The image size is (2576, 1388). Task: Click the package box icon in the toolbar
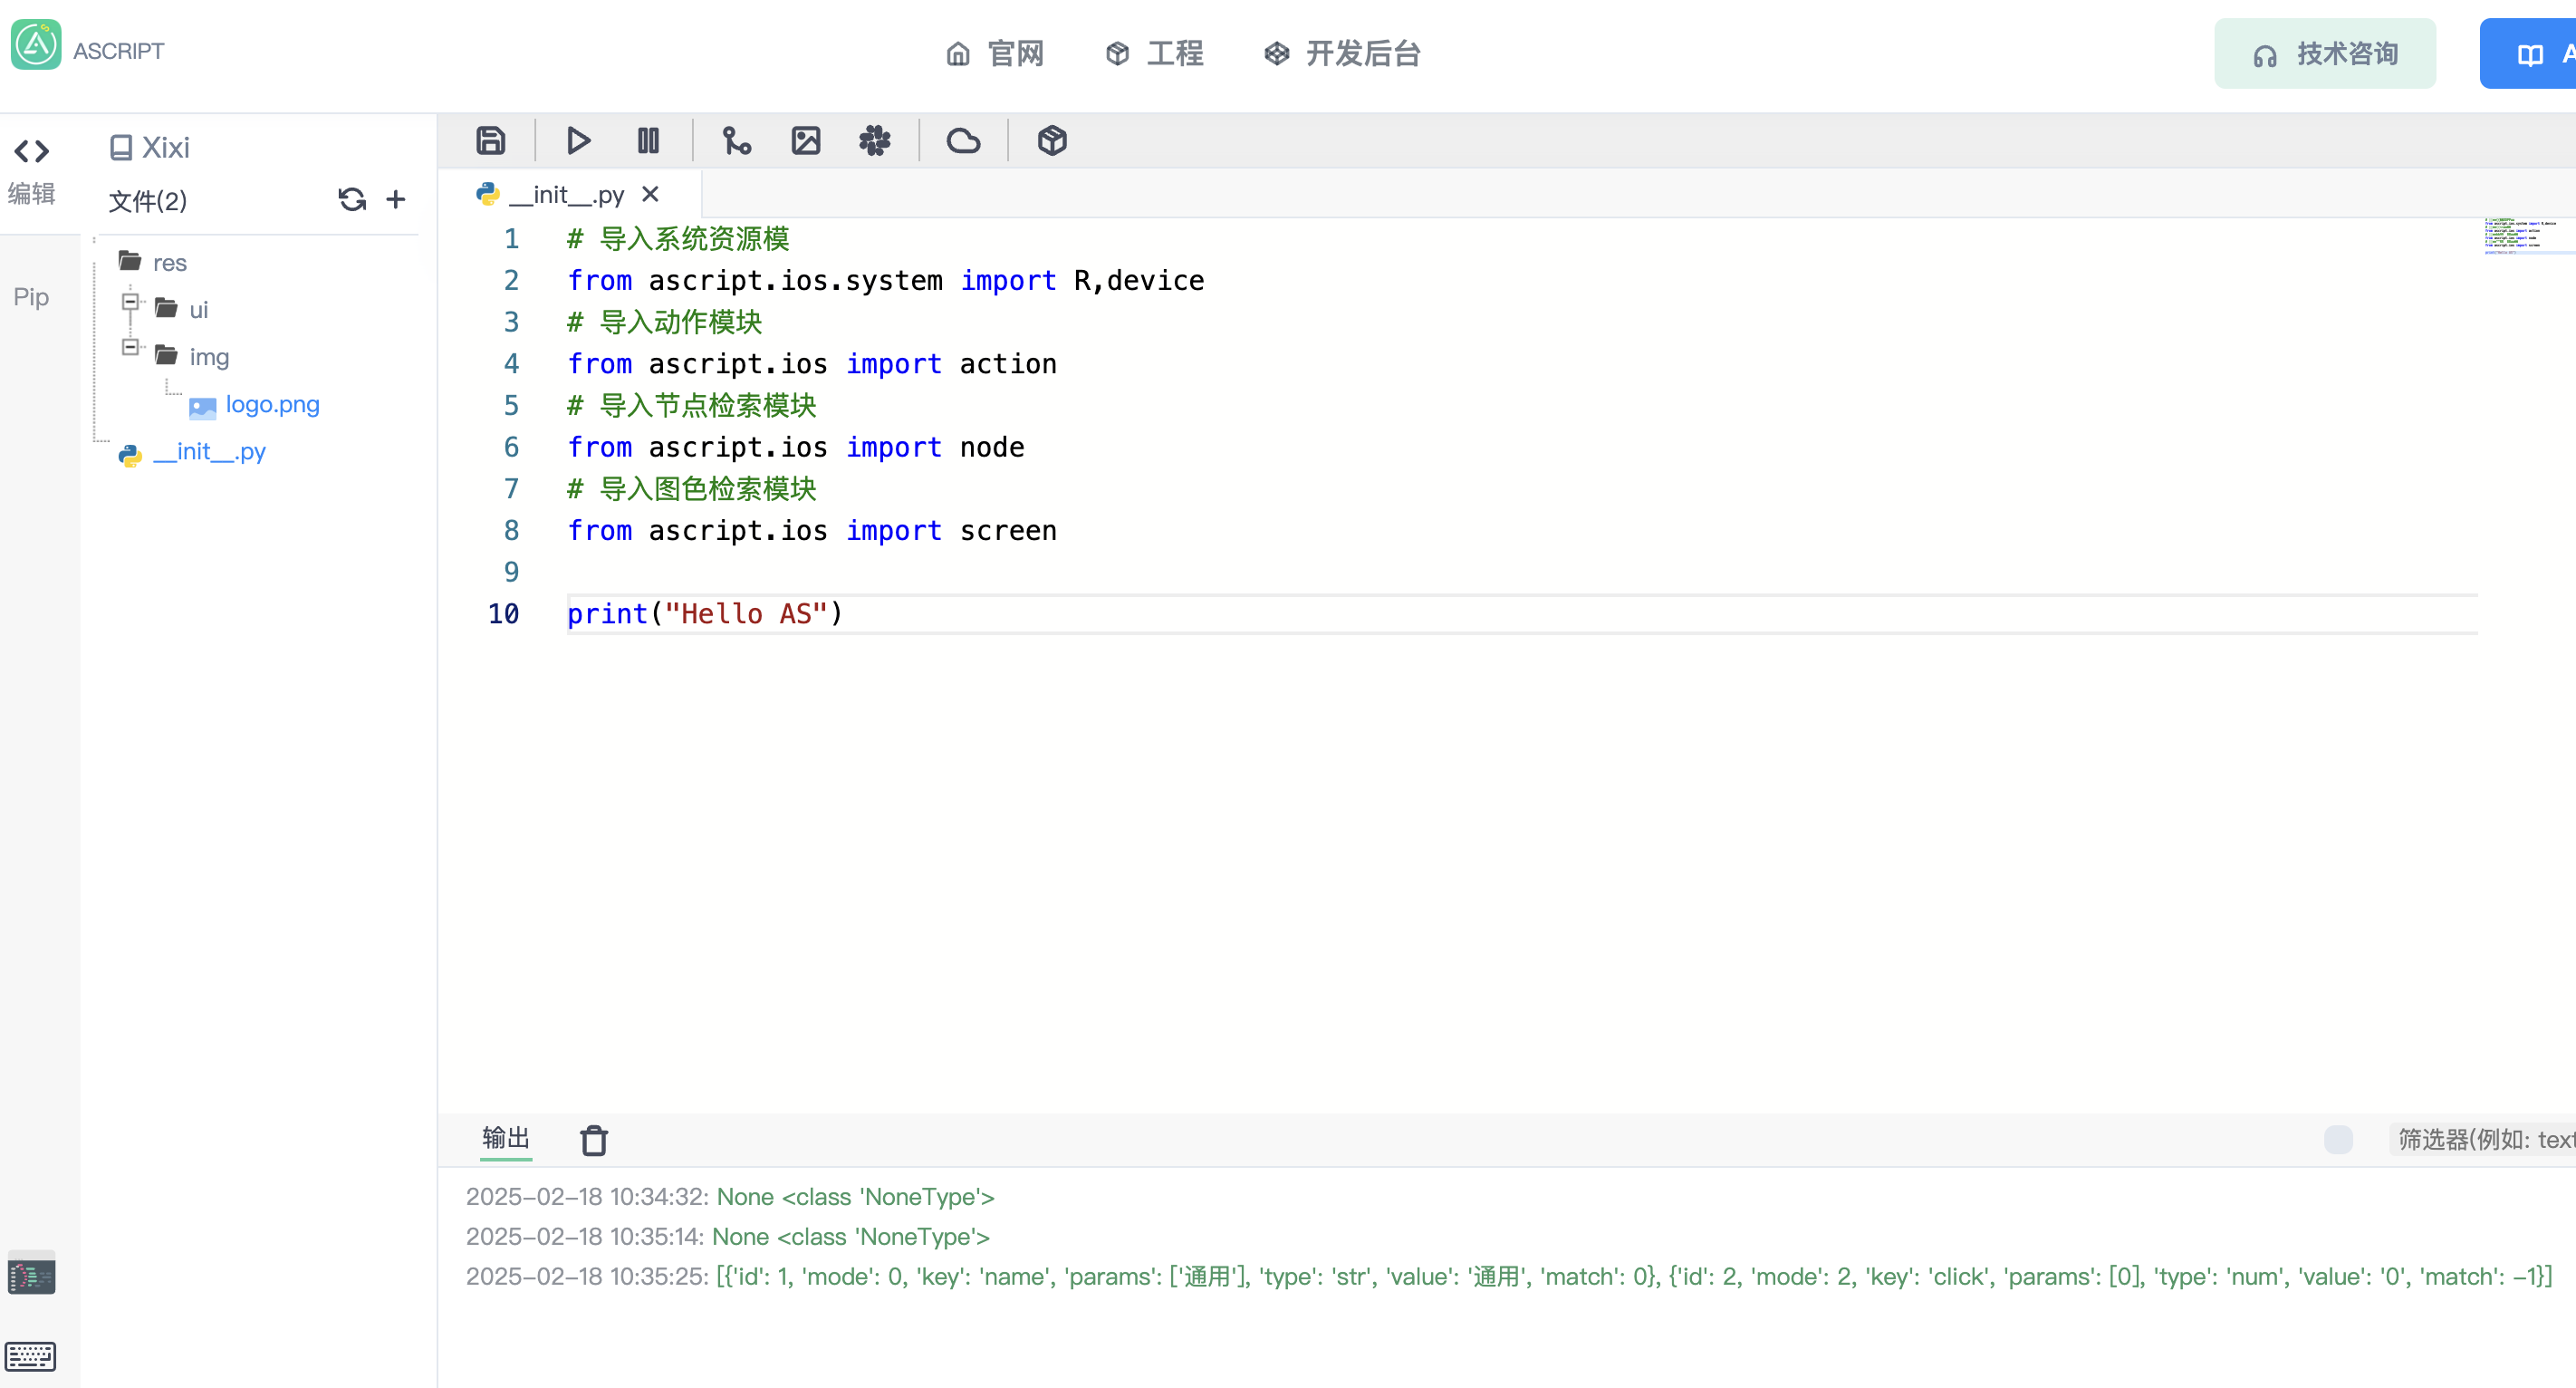tap(1052, 141)
